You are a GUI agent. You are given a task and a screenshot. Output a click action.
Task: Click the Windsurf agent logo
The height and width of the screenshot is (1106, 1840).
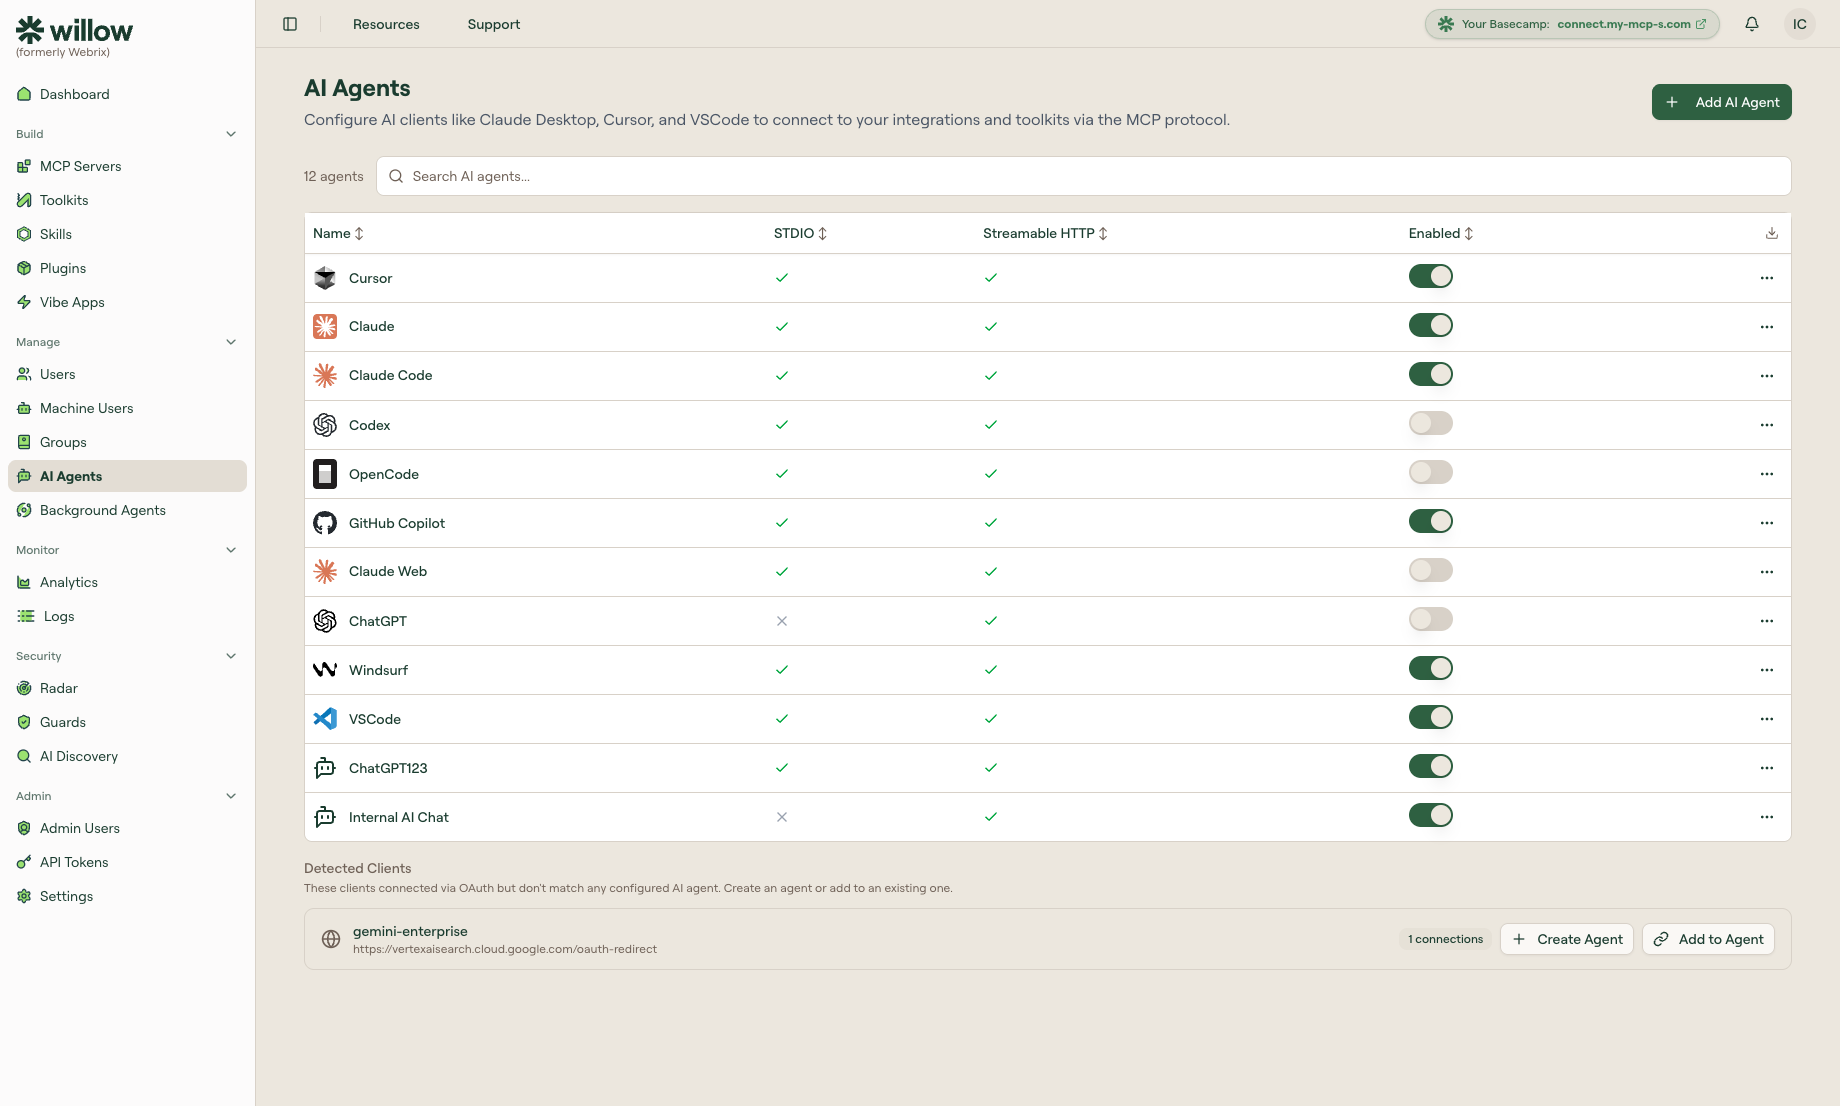coord(325,670)
